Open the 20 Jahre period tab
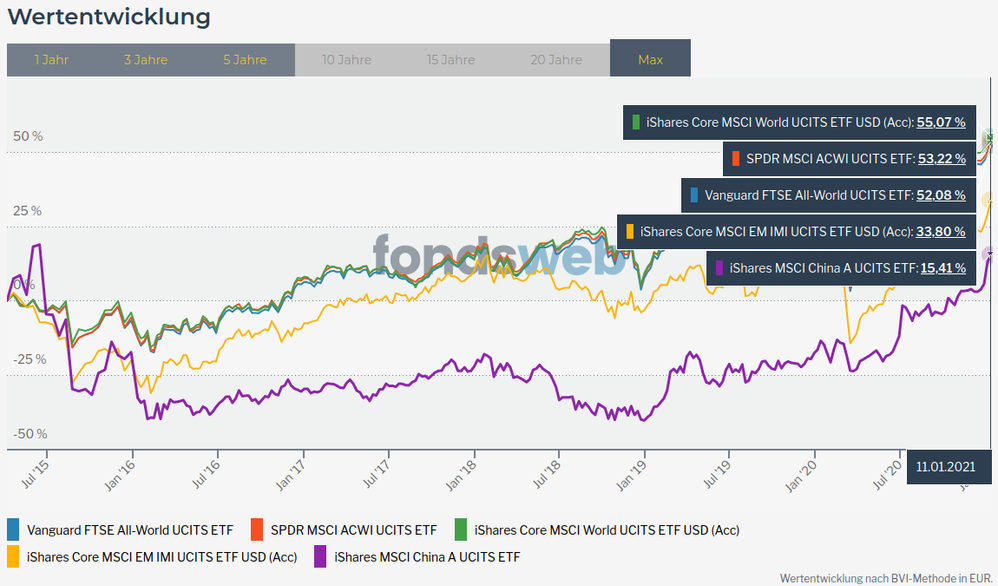Image resolution: width=998 pixels, height=586 pixels. [x=557, y=60]
